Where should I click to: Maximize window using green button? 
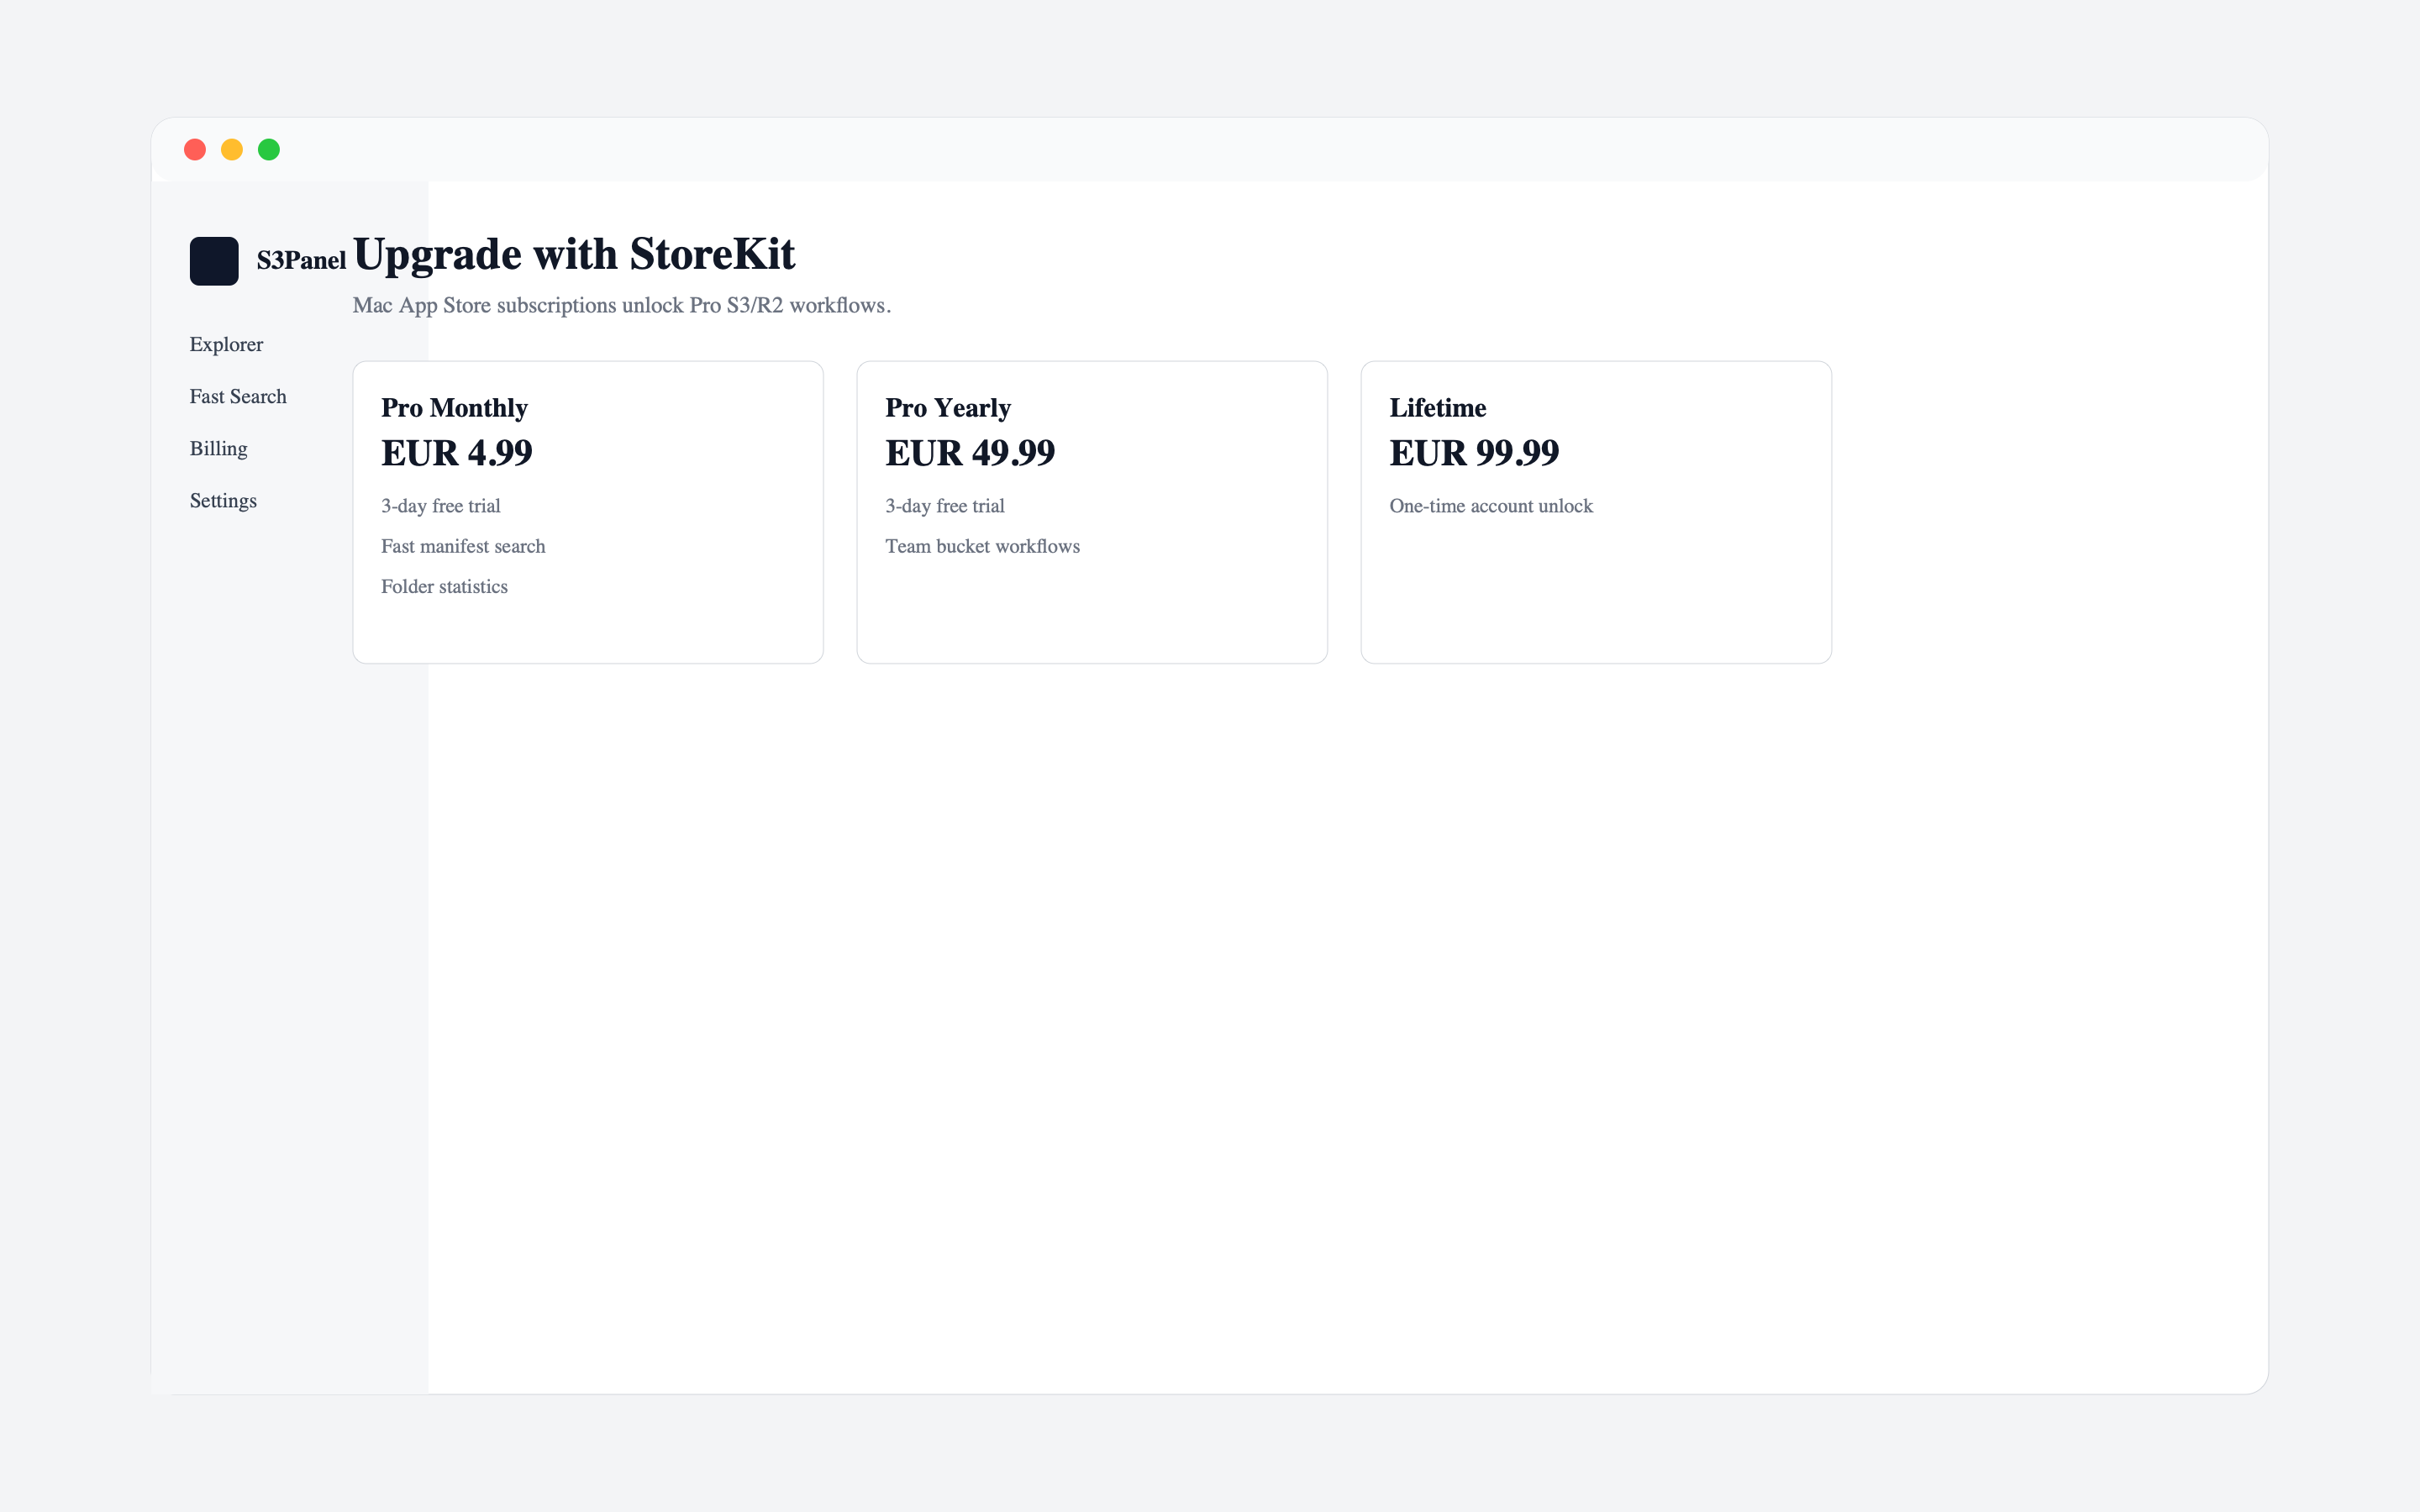[x=269, y=150]
